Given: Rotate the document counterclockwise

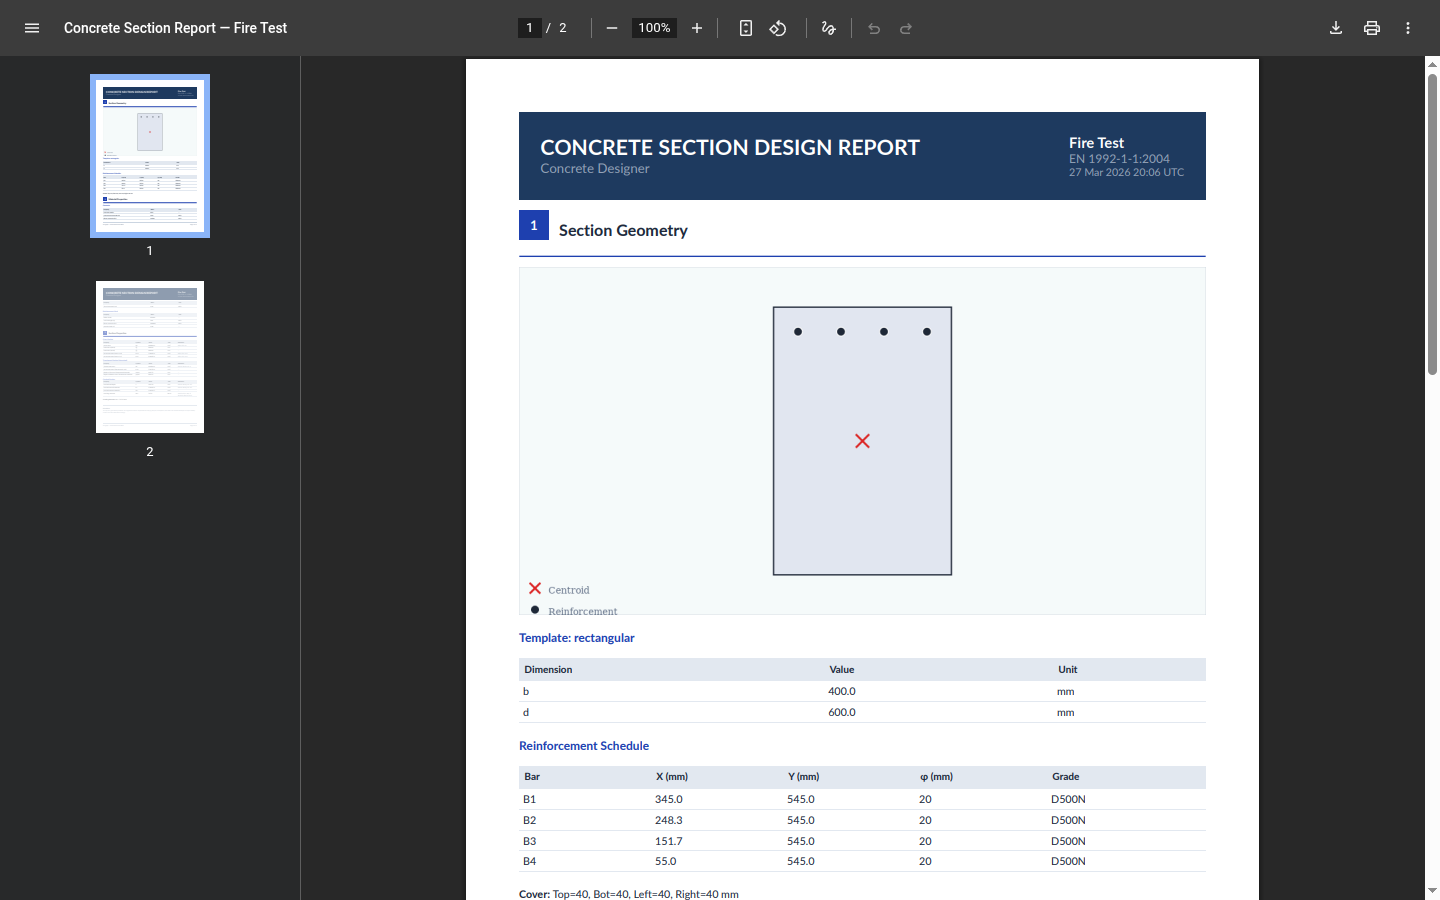Looking at the screenshot, I should coord(778,28).
